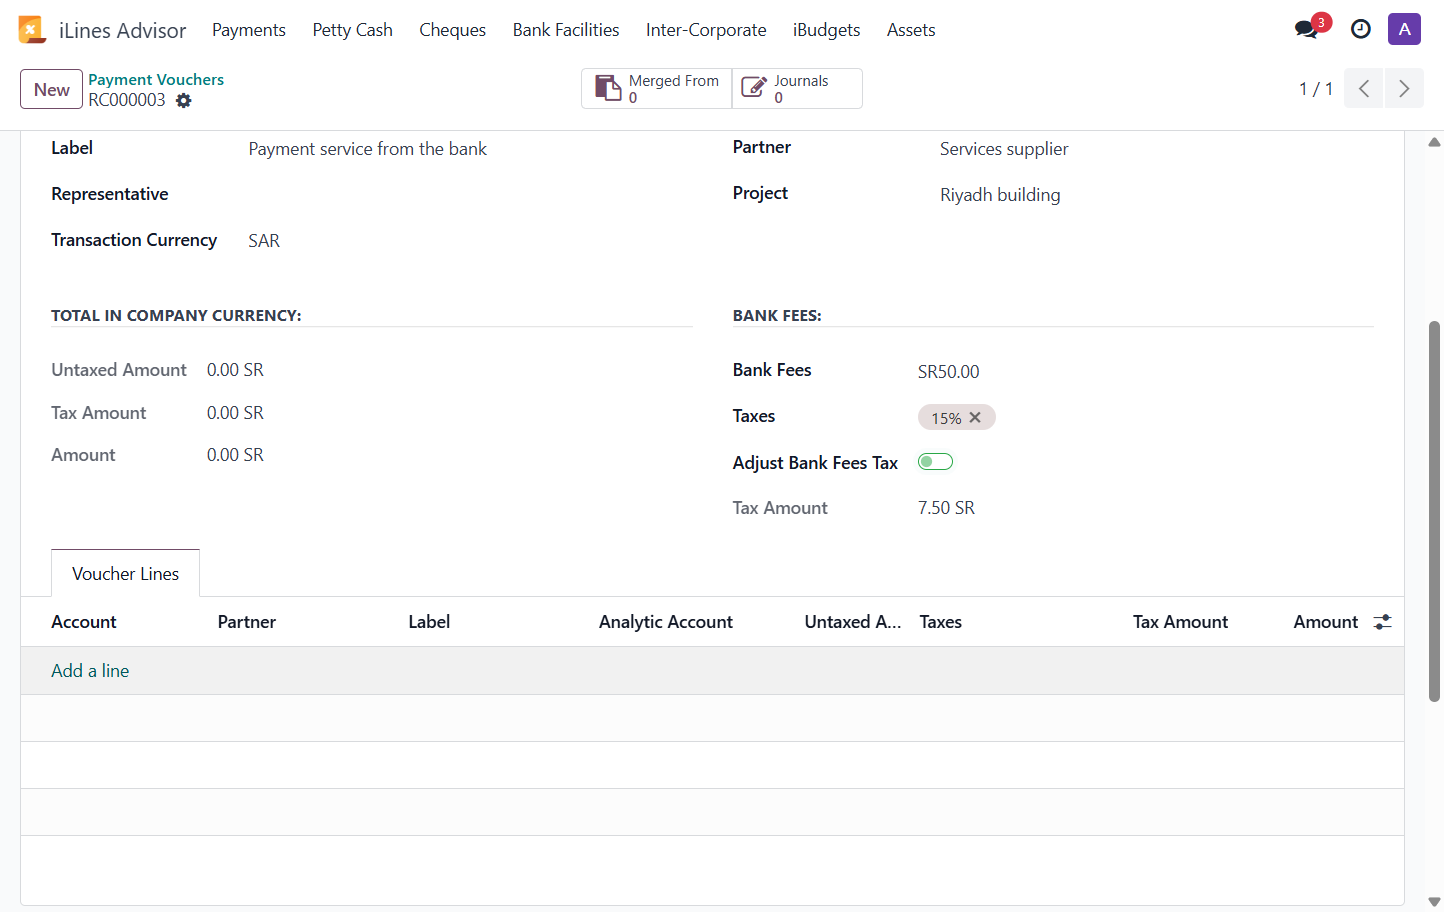The height and width of the screenshot is (912, 1444).
Task: Select the Voucher Lines tab
Action: 125,574
